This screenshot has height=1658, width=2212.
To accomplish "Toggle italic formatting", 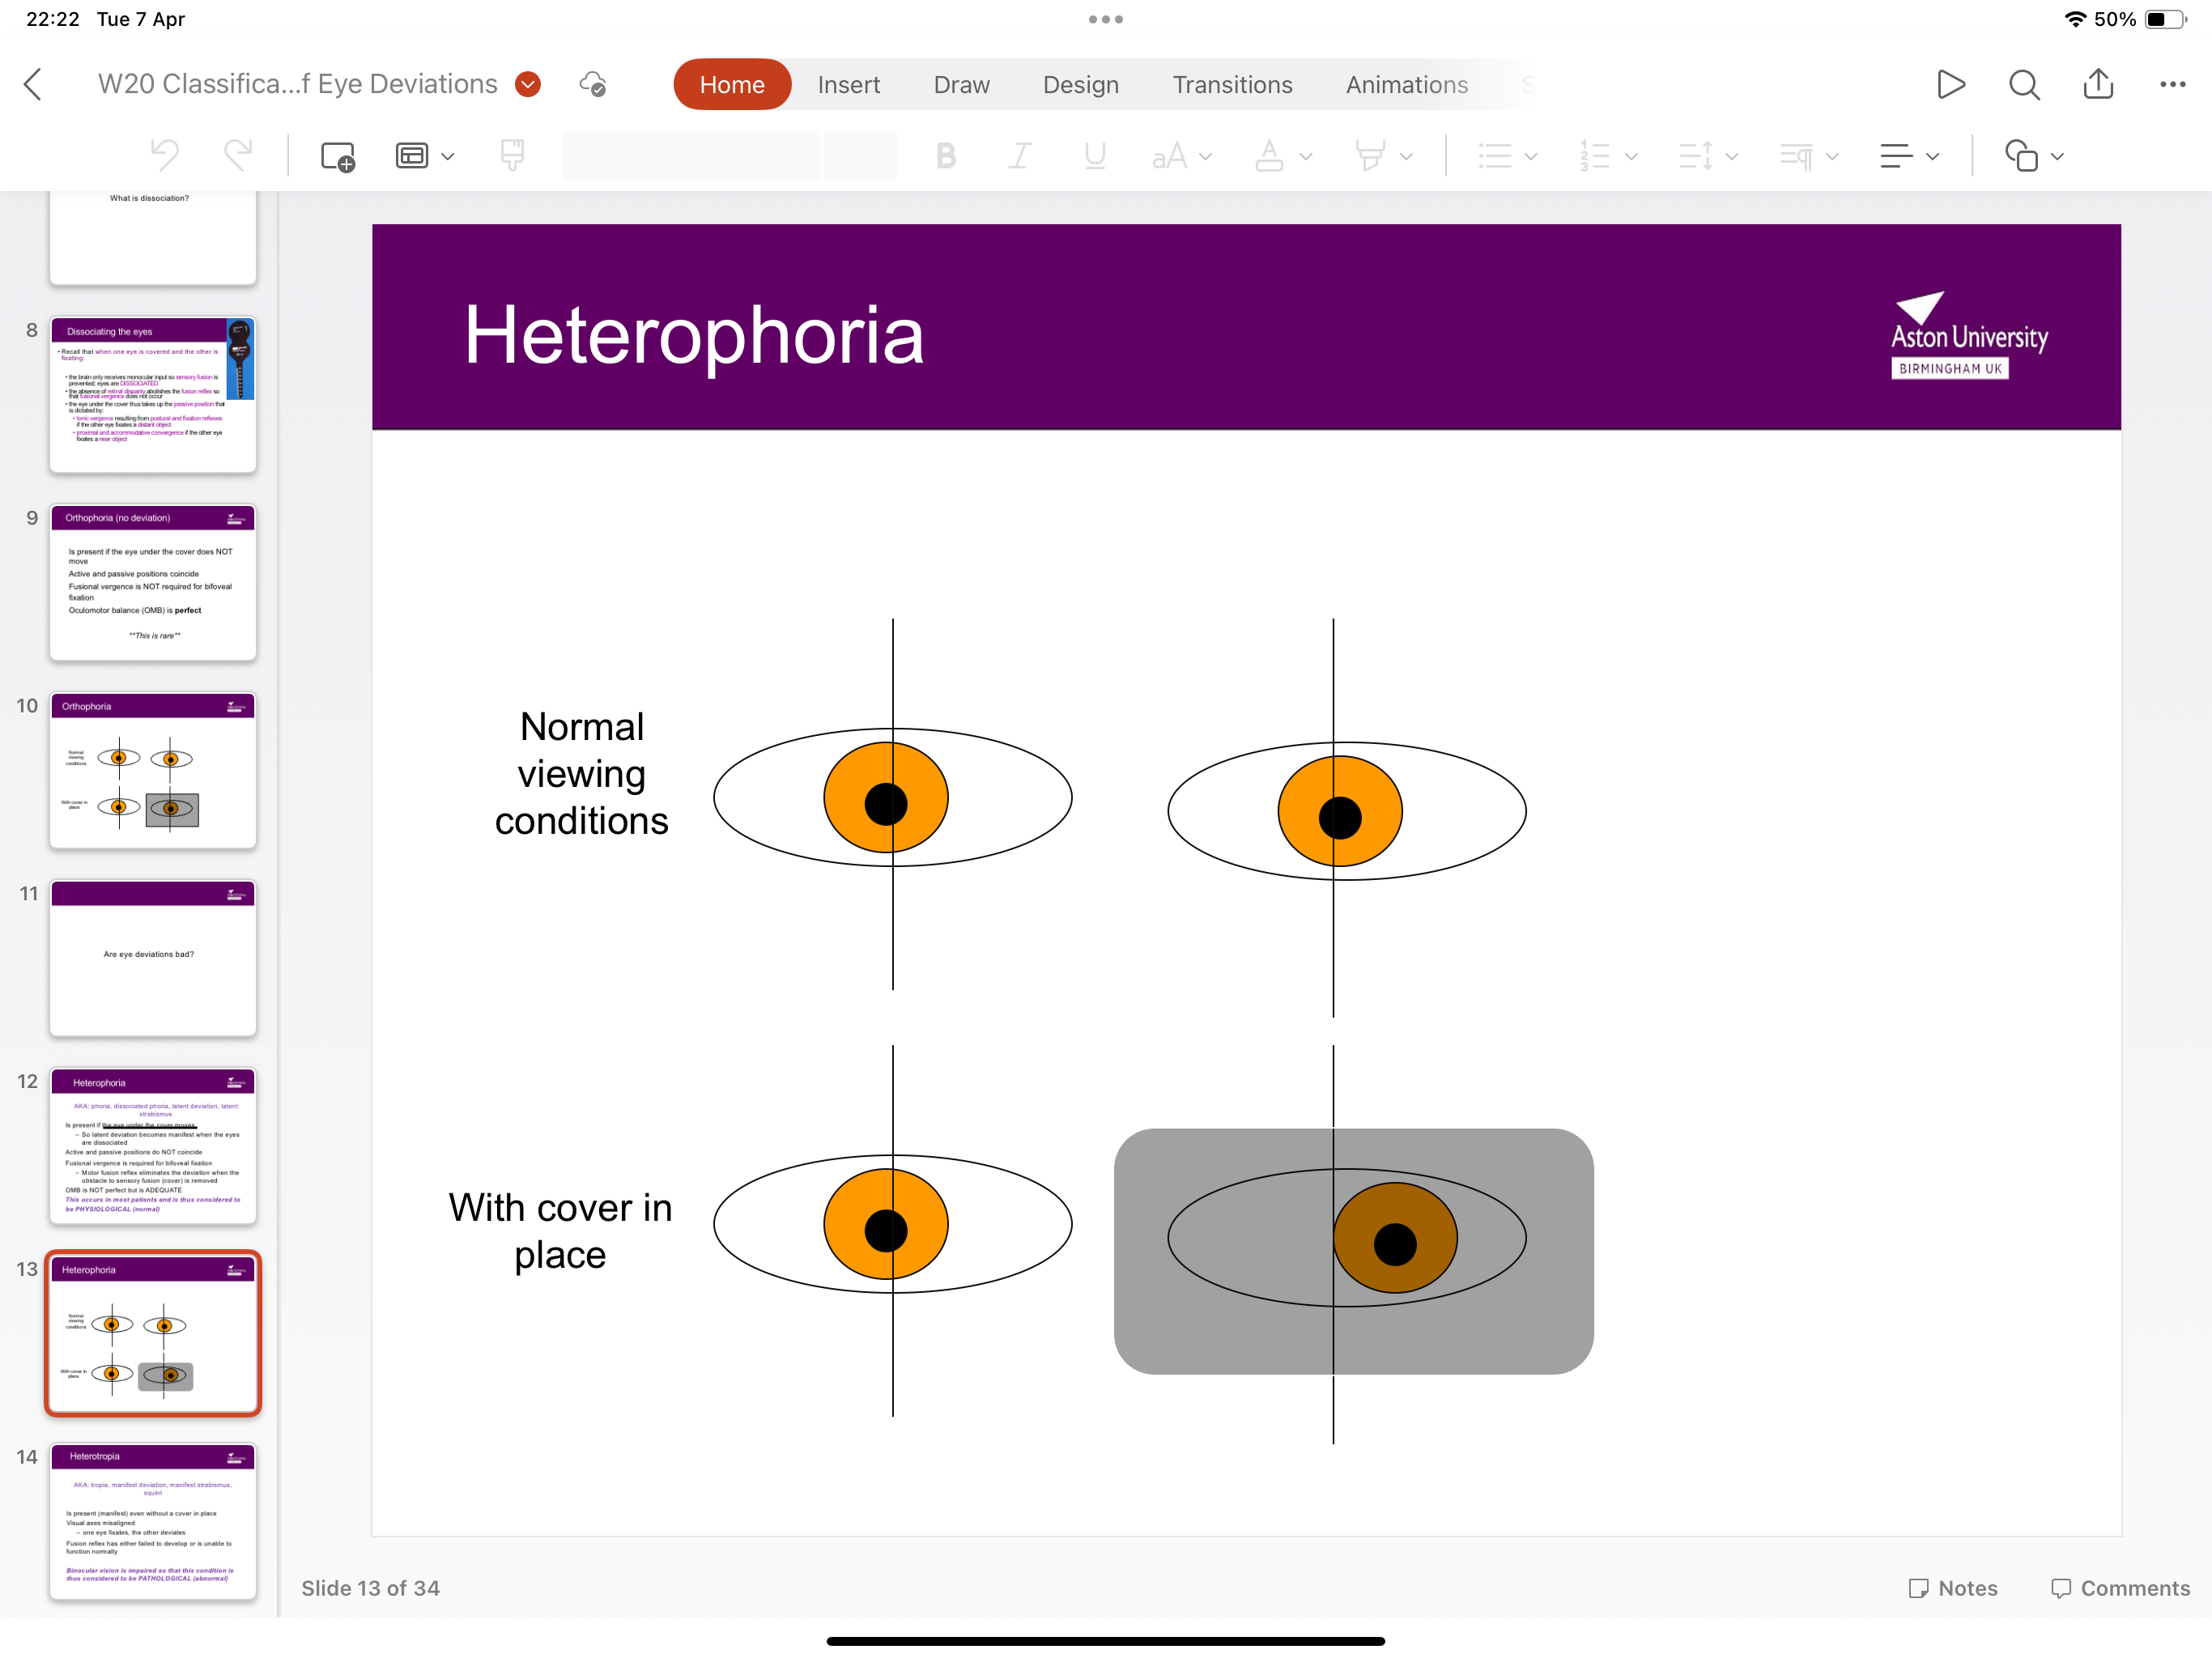I will click(1019, 156).
